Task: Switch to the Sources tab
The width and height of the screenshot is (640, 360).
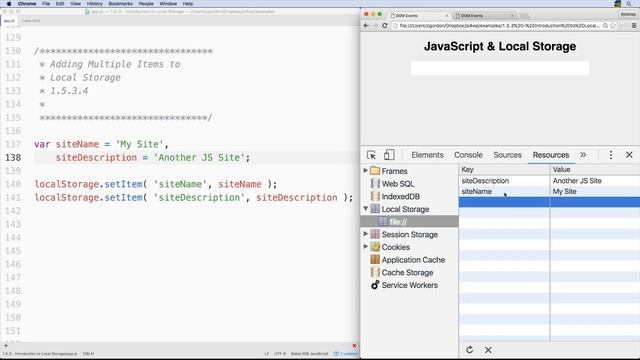Action: [x=507, y=155]
